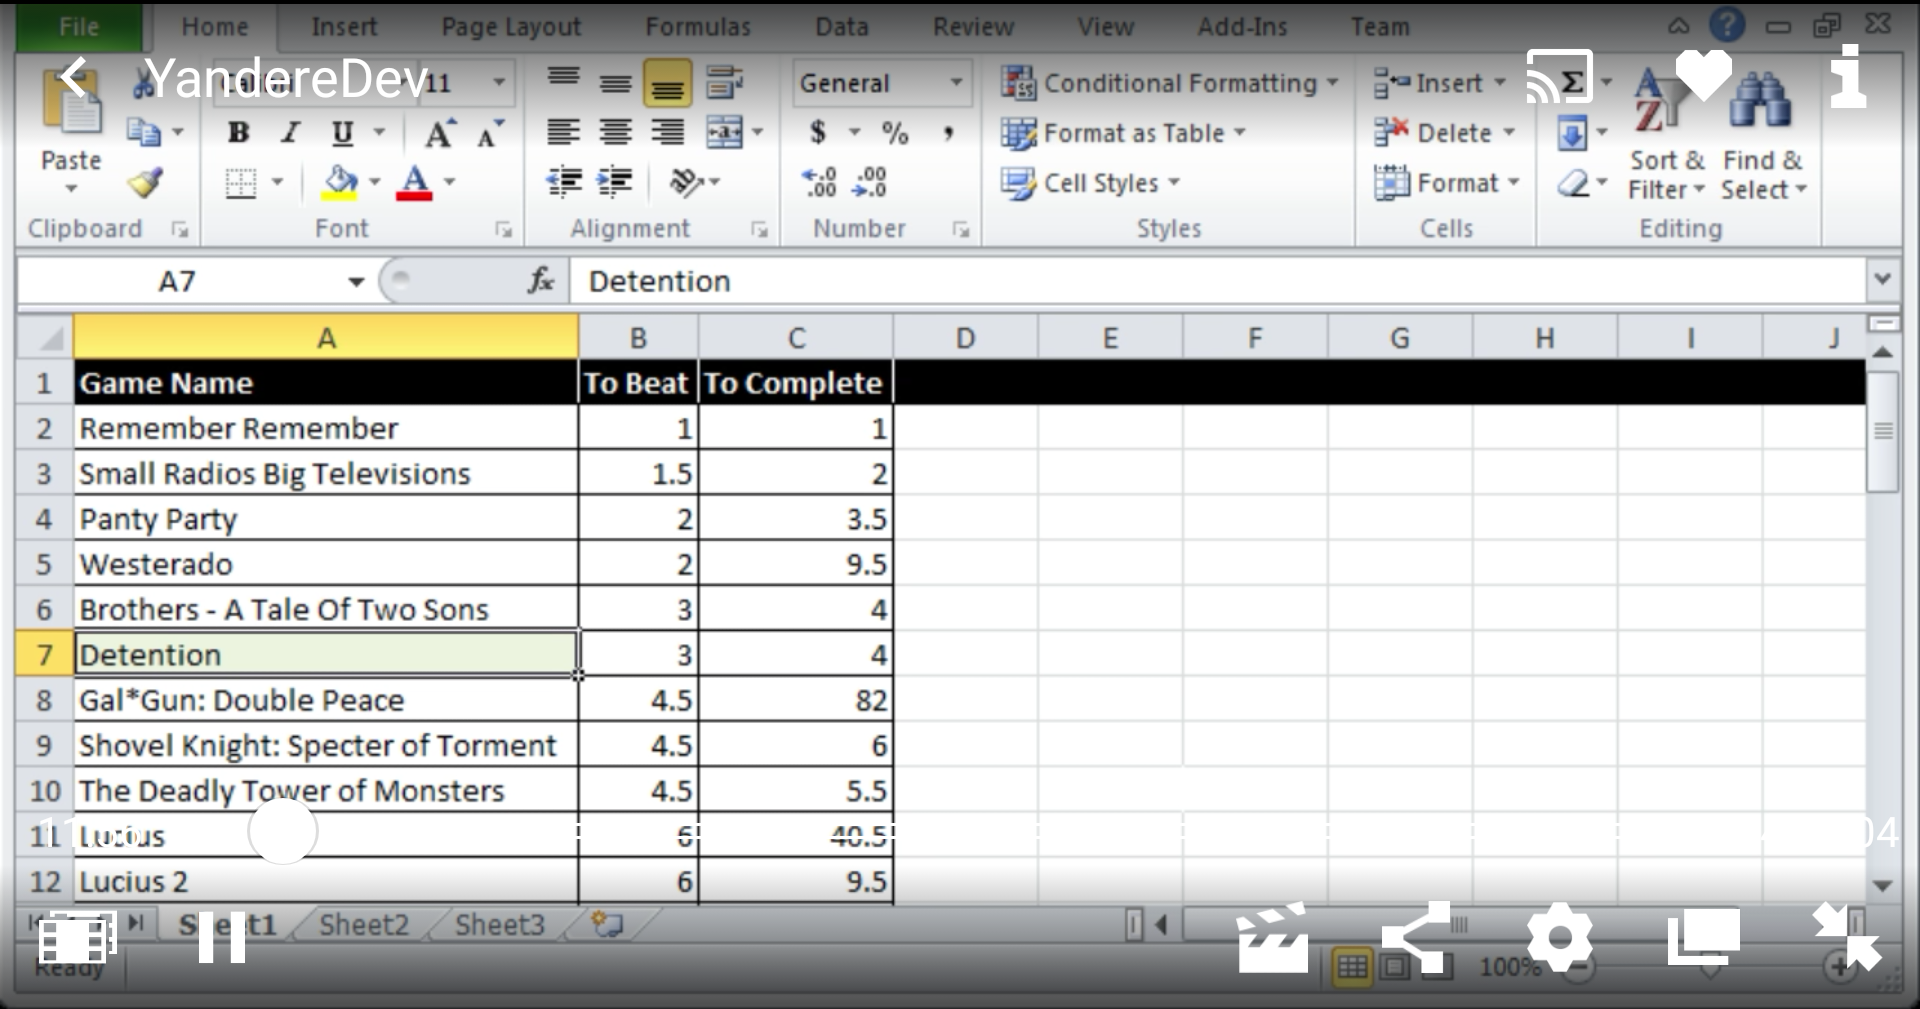This screenshot has height=1009, width=1920.
Task: Open the film strip icon in the player
Action: tap(77, 938)
